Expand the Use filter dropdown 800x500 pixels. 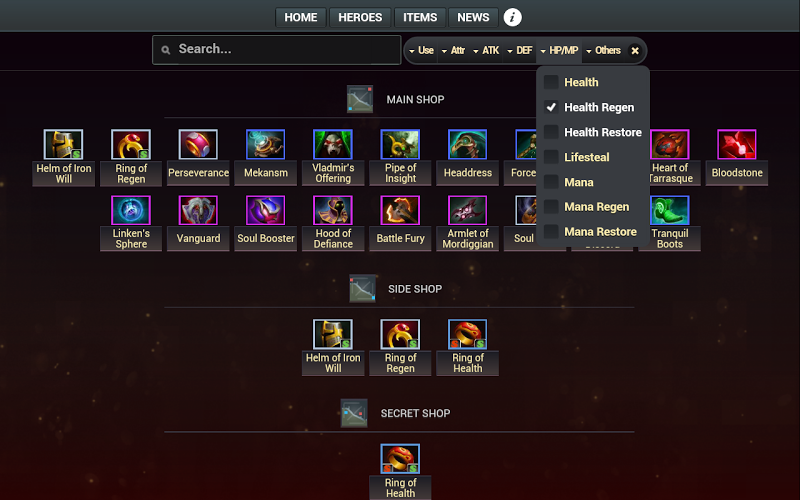pos(421,51)
